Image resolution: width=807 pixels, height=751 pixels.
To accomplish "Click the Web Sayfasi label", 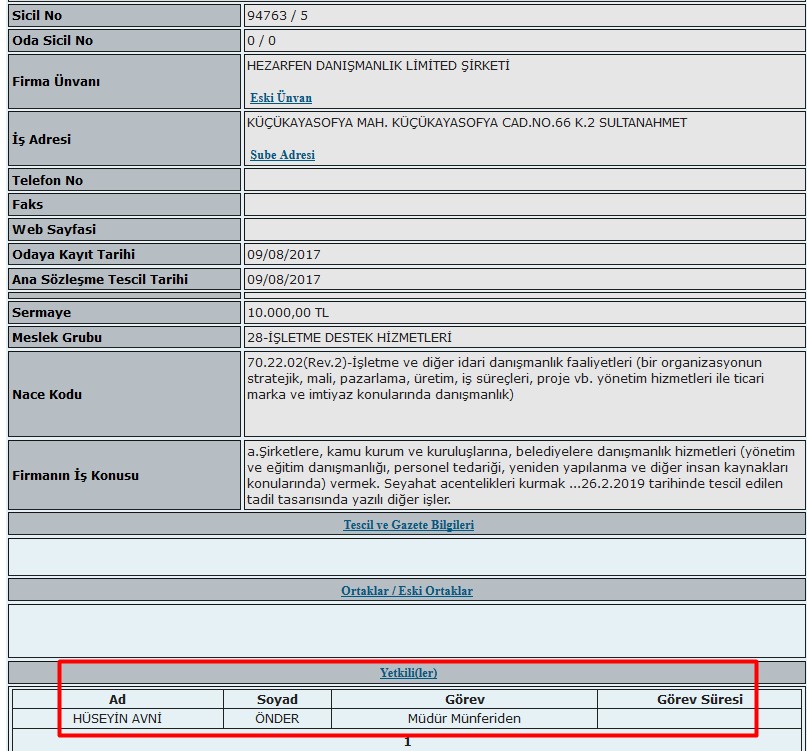I will pos(54,229).
